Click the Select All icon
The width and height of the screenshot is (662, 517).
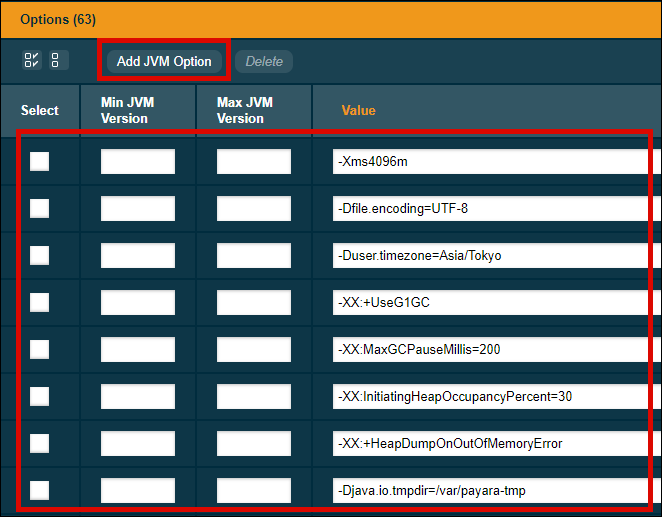(x=32, y=61)
